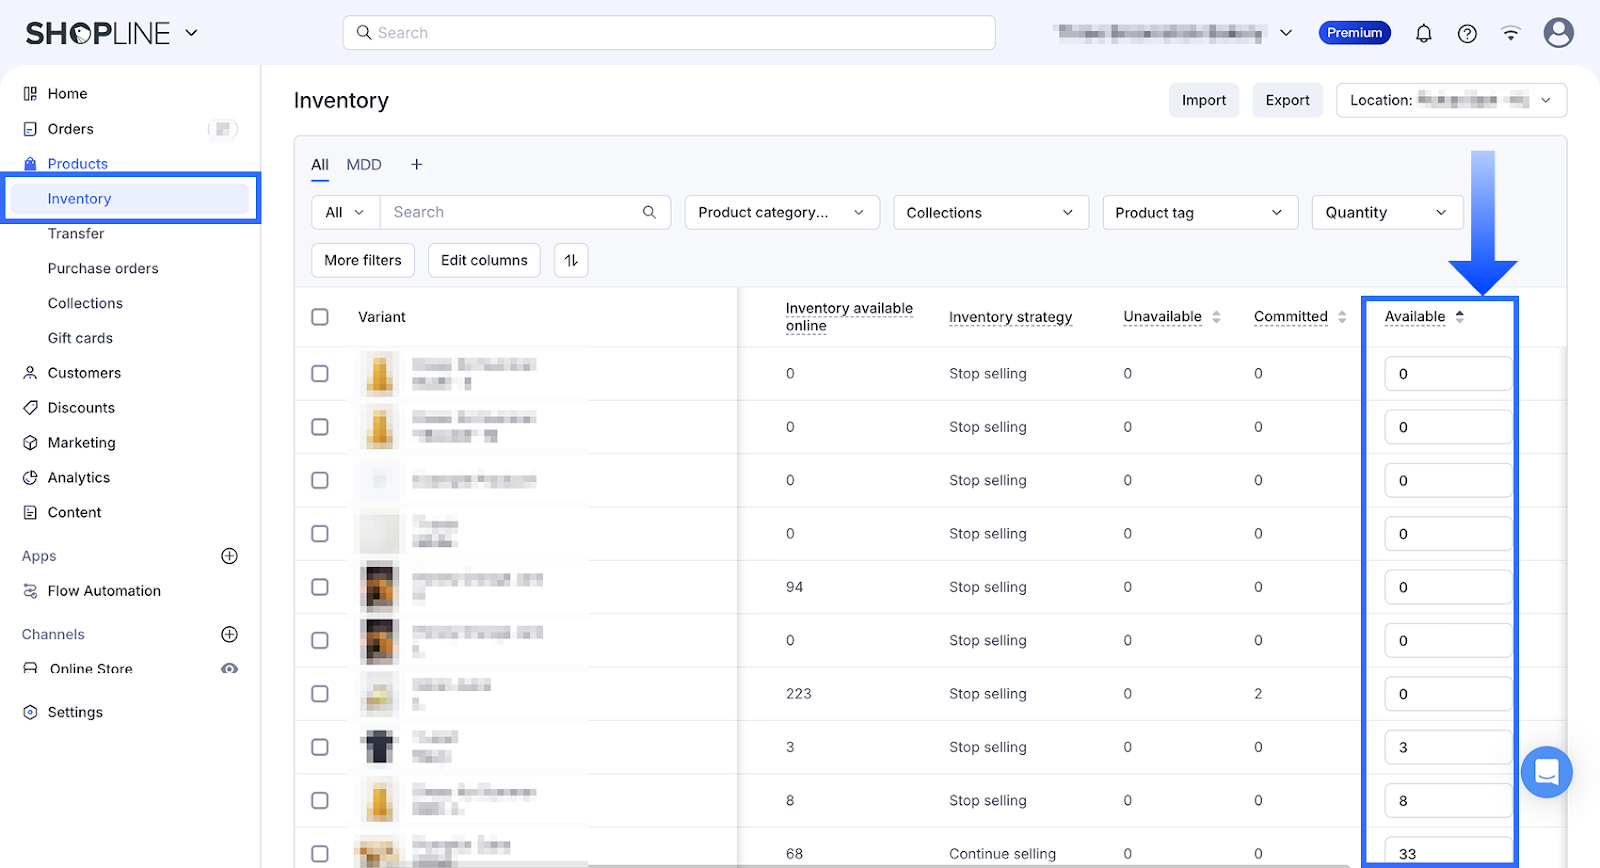Click the top global Search field
The height and width of the screenshot is (868, 1600).
tap(668, 33)
